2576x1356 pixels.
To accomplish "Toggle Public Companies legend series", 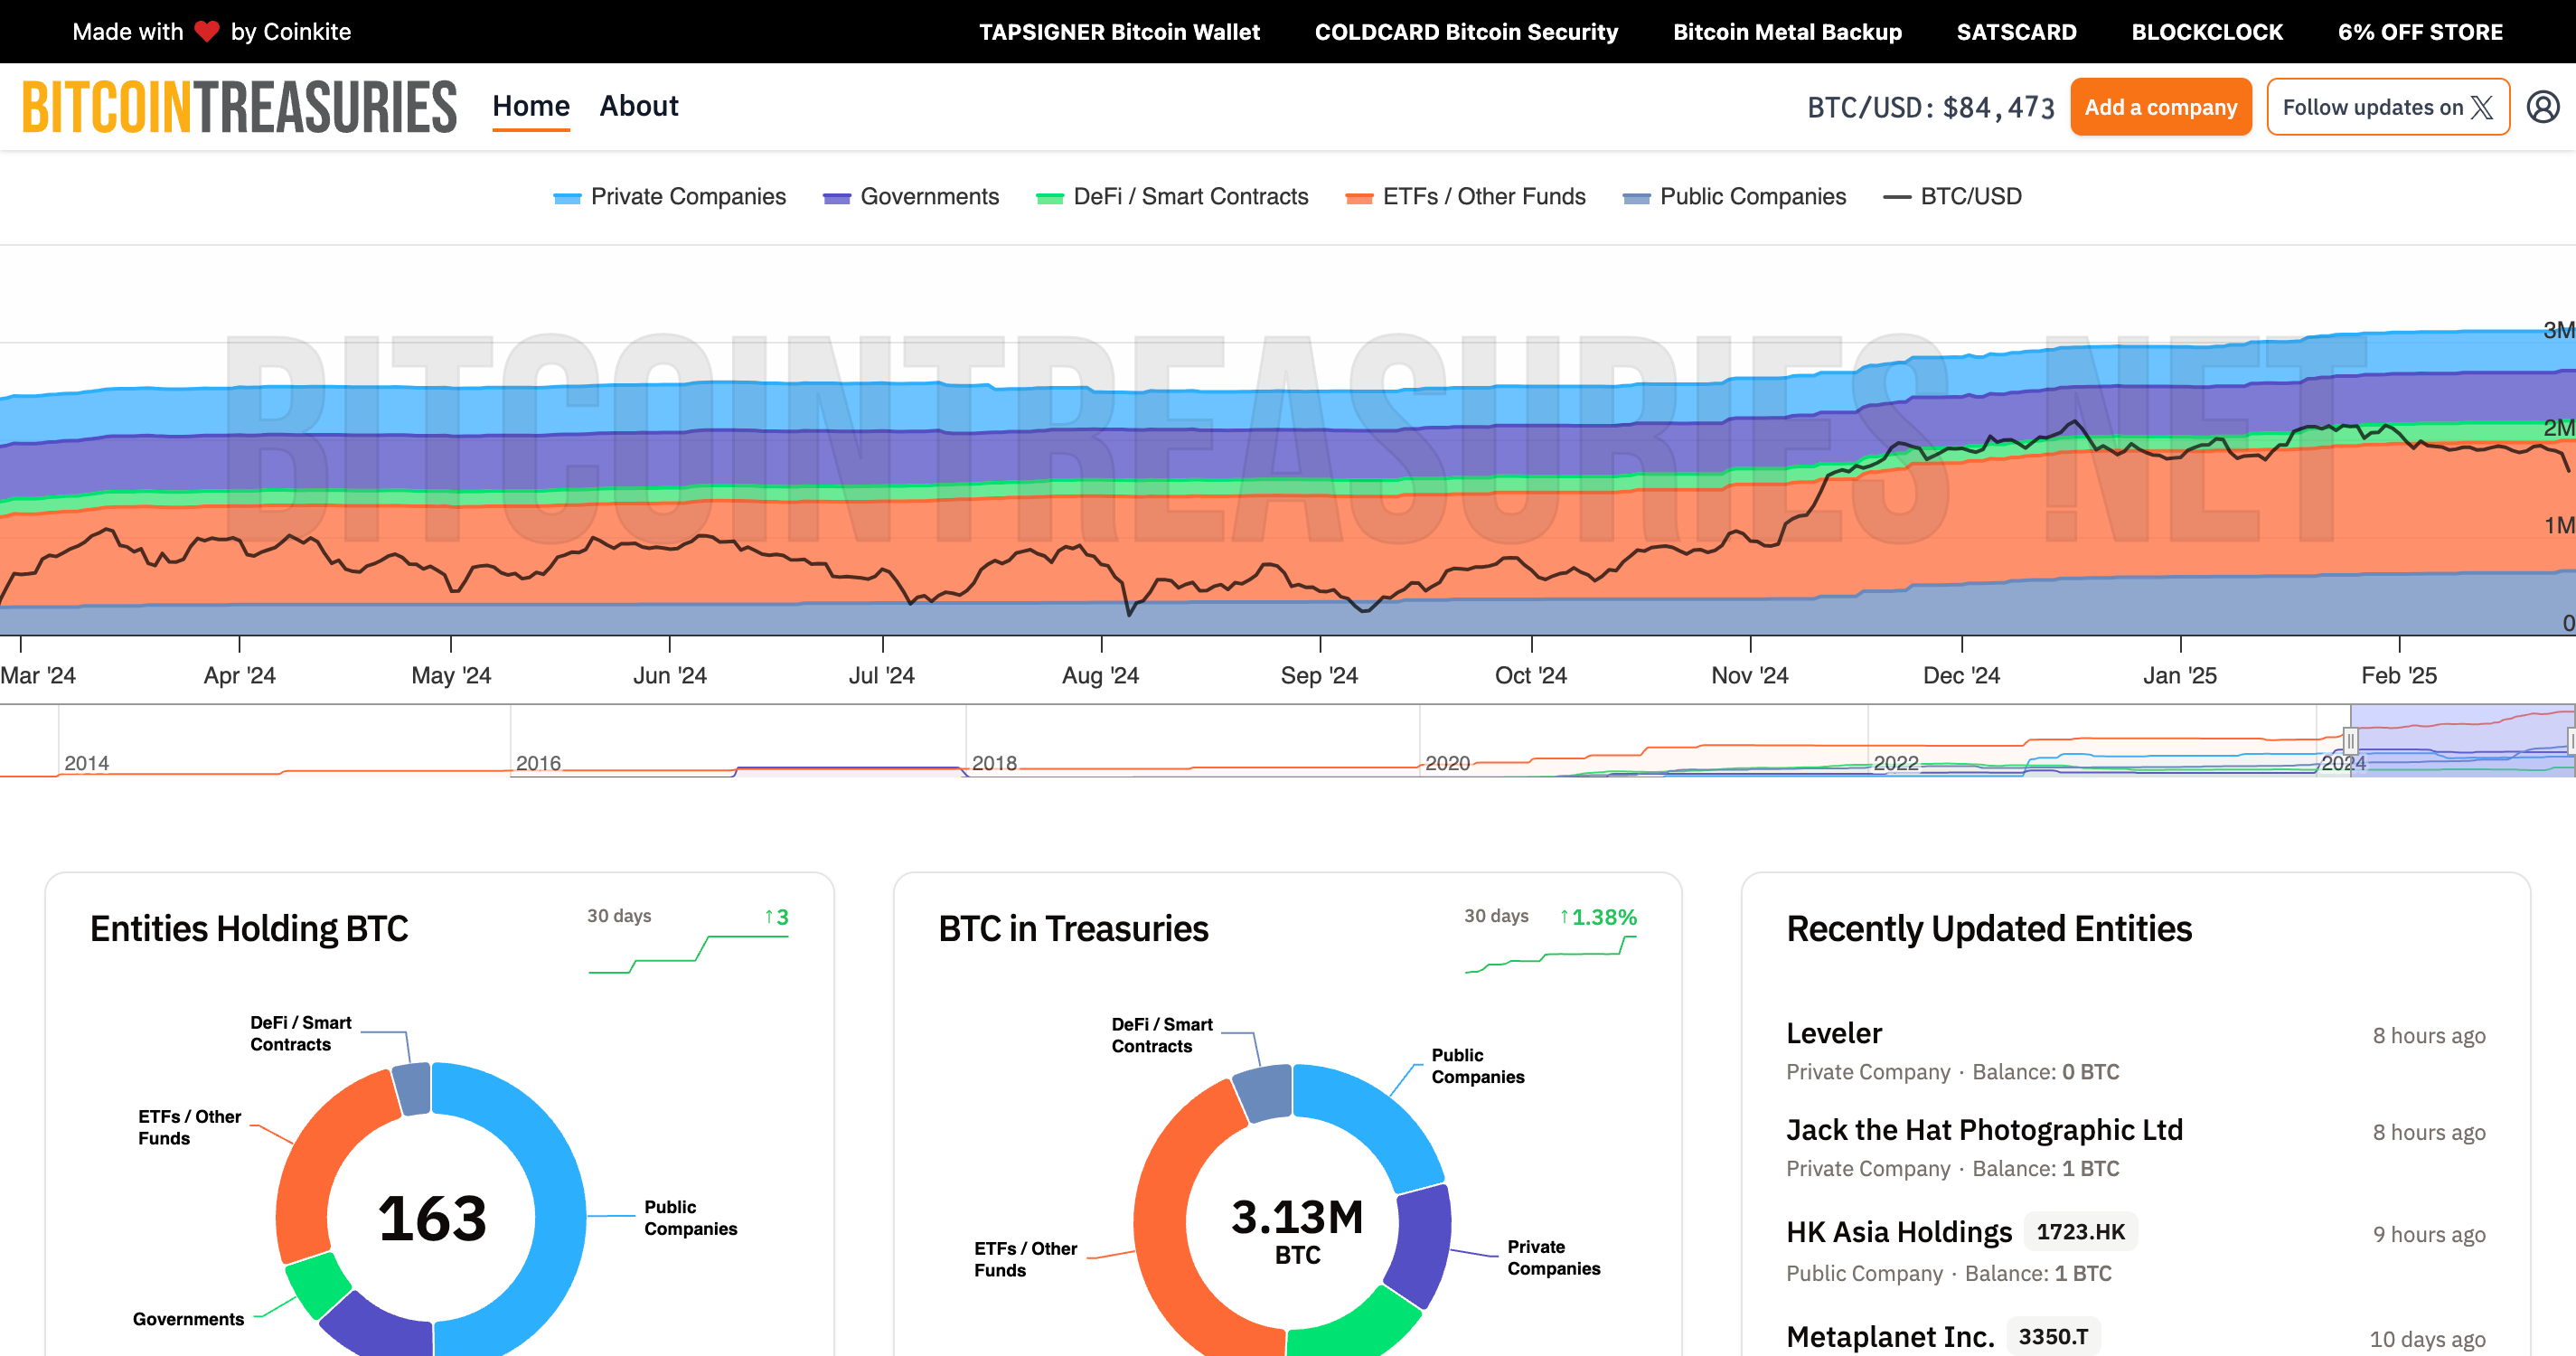I will (x=1734, y=196).
